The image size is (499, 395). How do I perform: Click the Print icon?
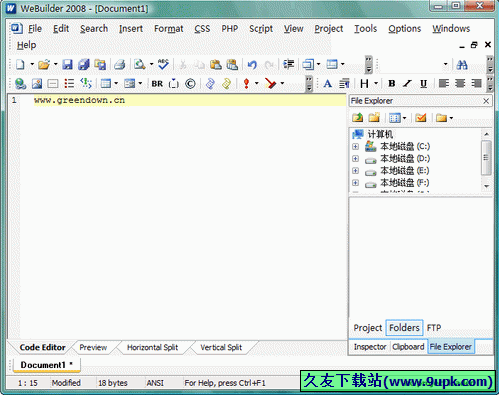click(120, 64)
